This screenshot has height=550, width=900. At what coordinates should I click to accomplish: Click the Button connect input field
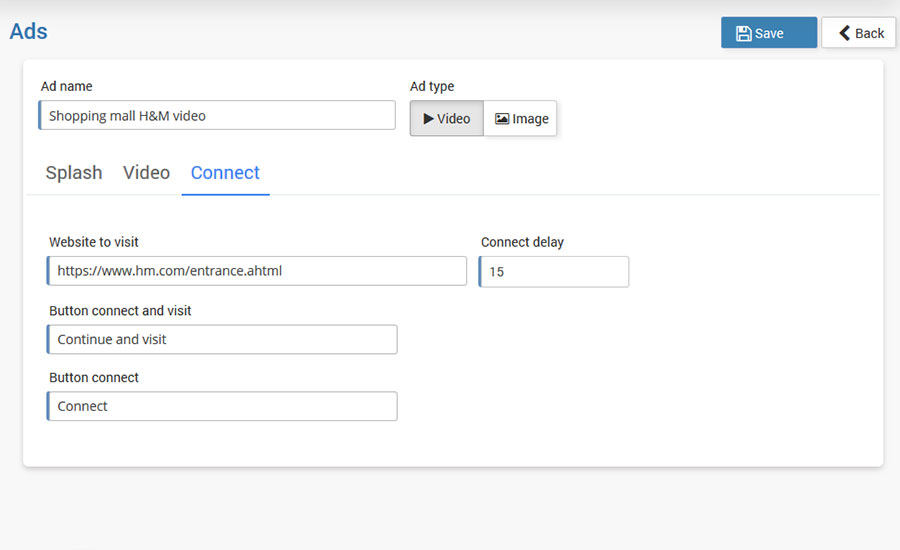[222, 406]
